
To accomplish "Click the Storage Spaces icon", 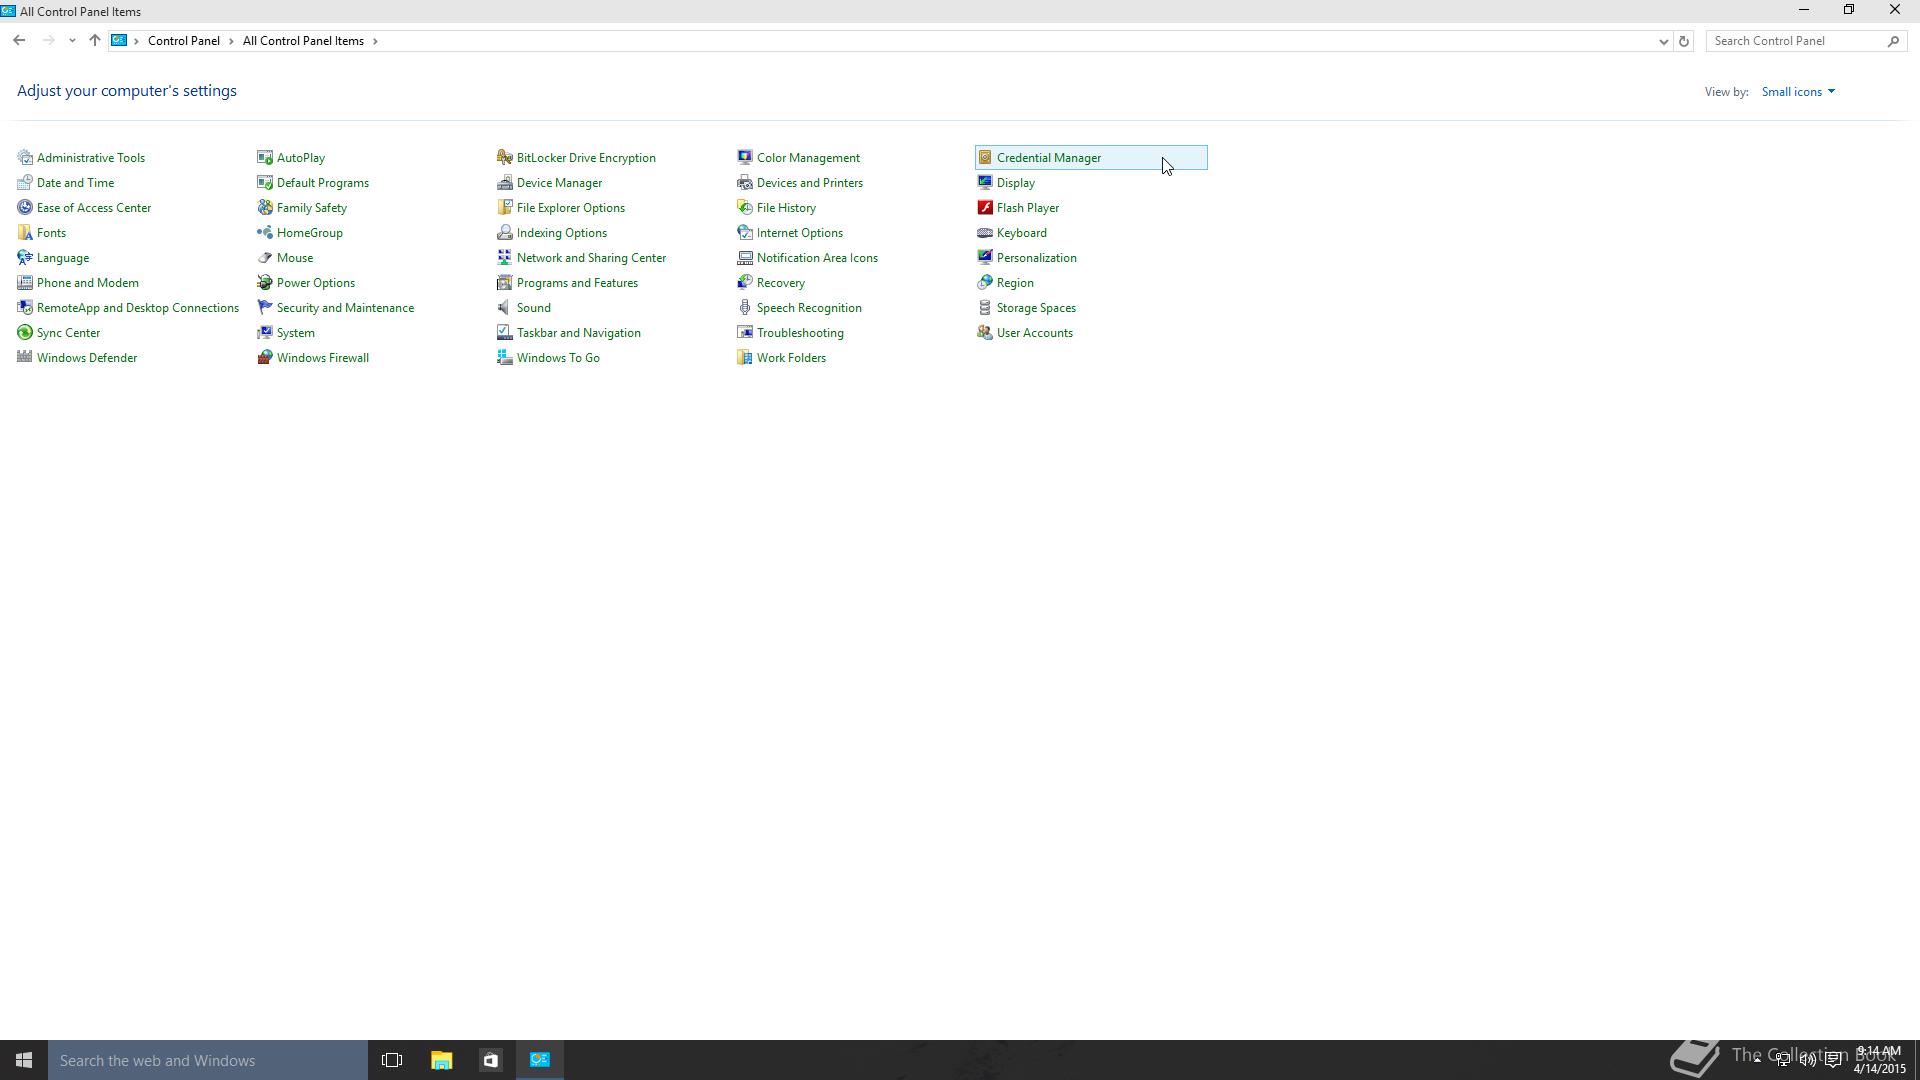I will [x=985, y=308].
